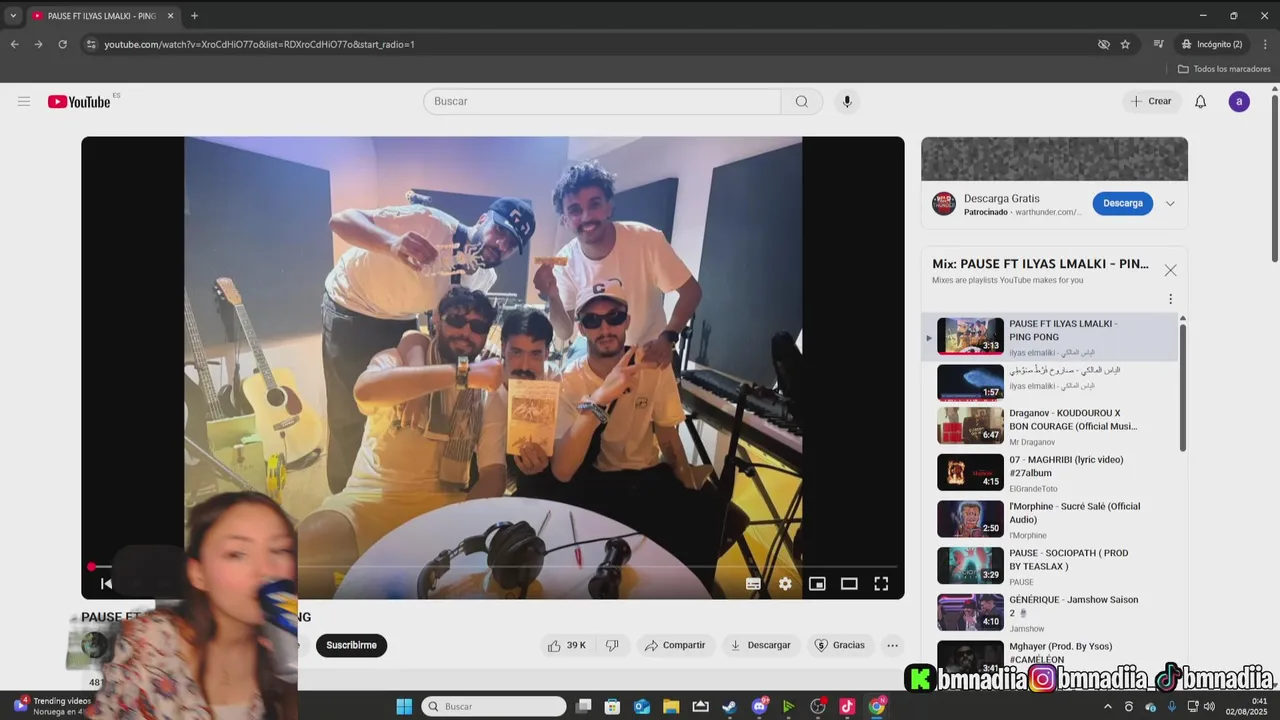View site information icon in address bar

pyautogui.click(x=91, y=44)
